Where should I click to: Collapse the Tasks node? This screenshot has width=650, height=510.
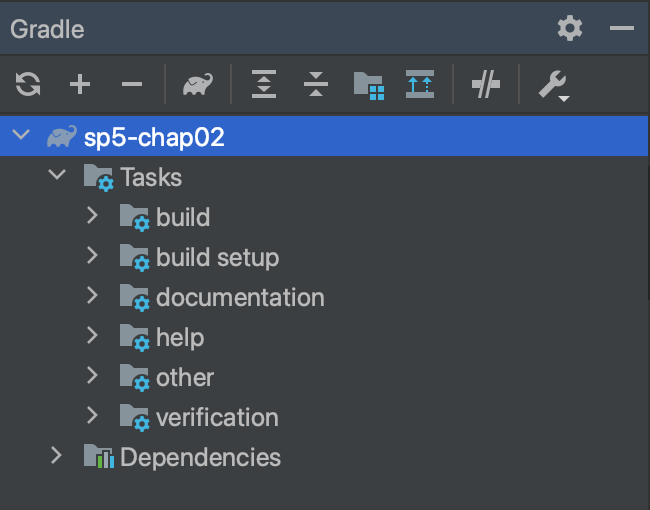[57, 174]
